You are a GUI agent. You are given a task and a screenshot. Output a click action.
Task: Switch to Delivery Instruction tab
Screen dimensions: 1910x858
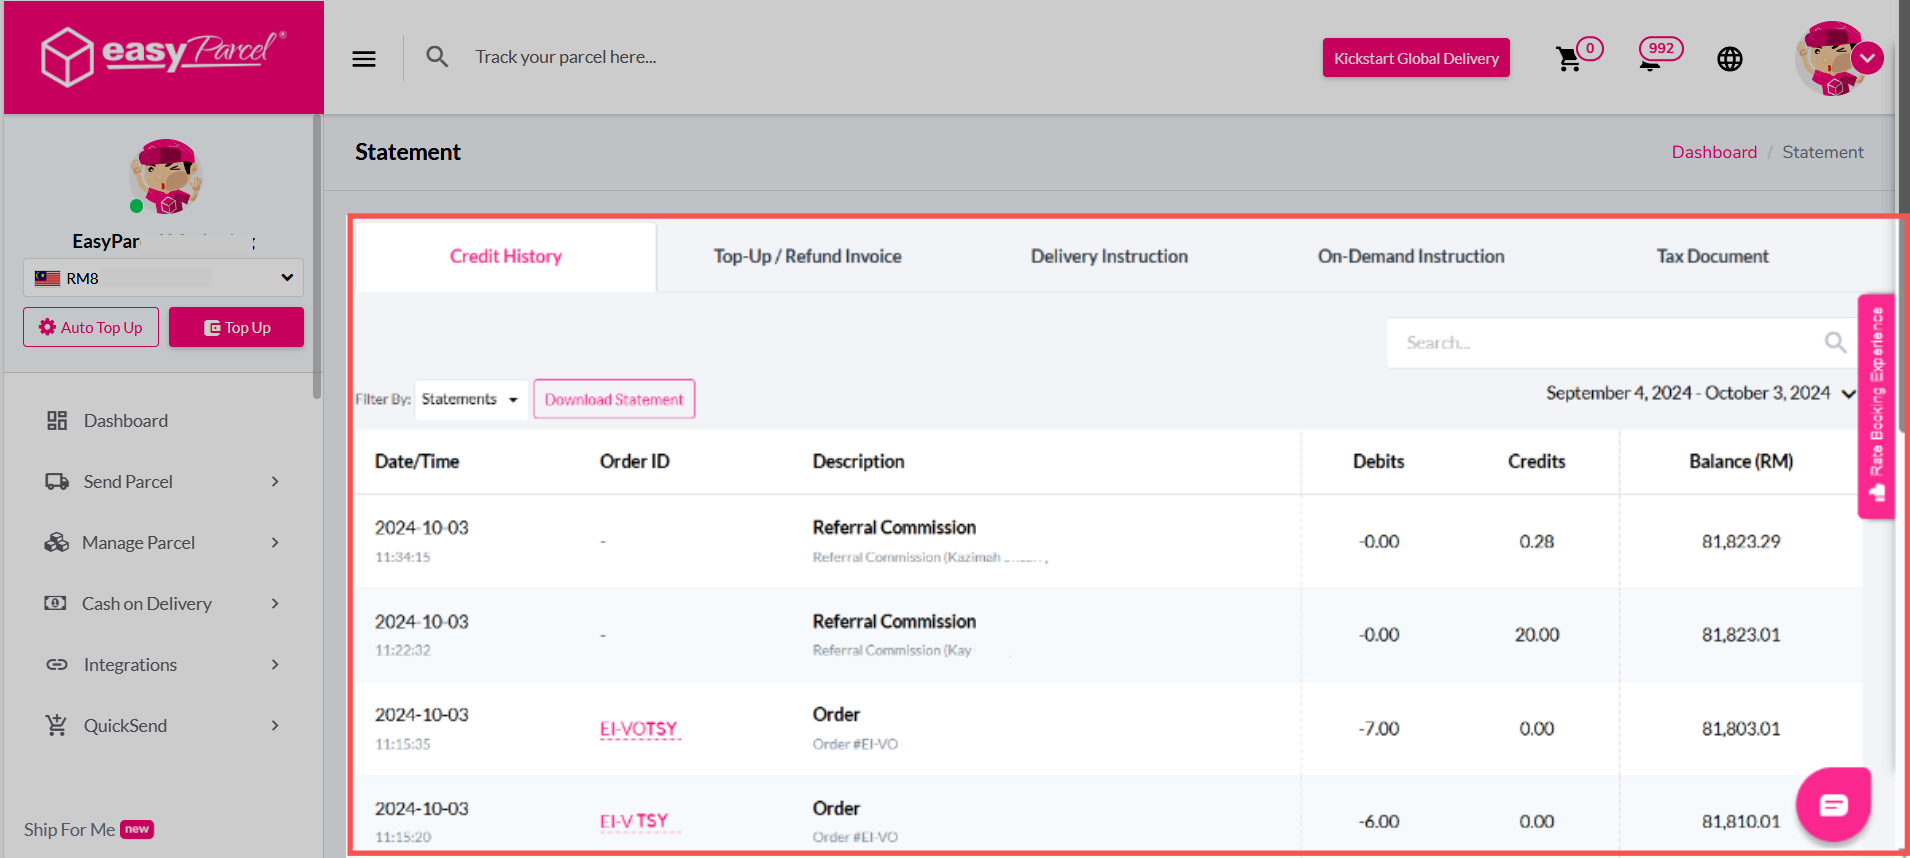1109,257
